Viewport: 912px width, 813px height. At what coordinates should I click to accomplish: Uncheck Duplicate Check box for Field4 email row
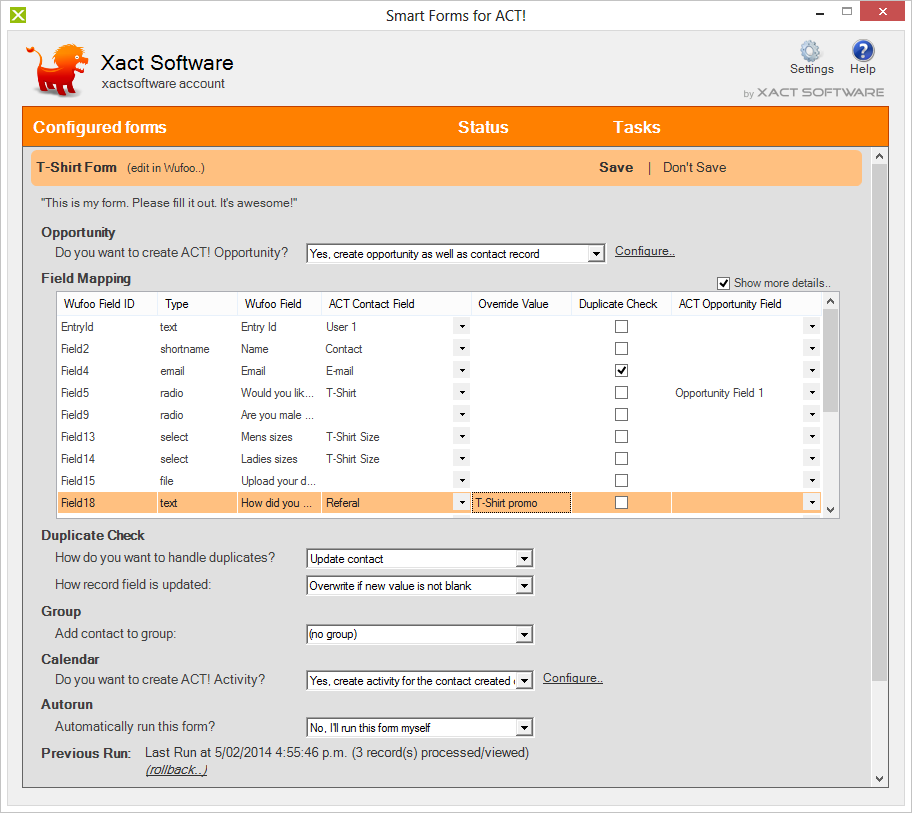[x=621, y=370]
